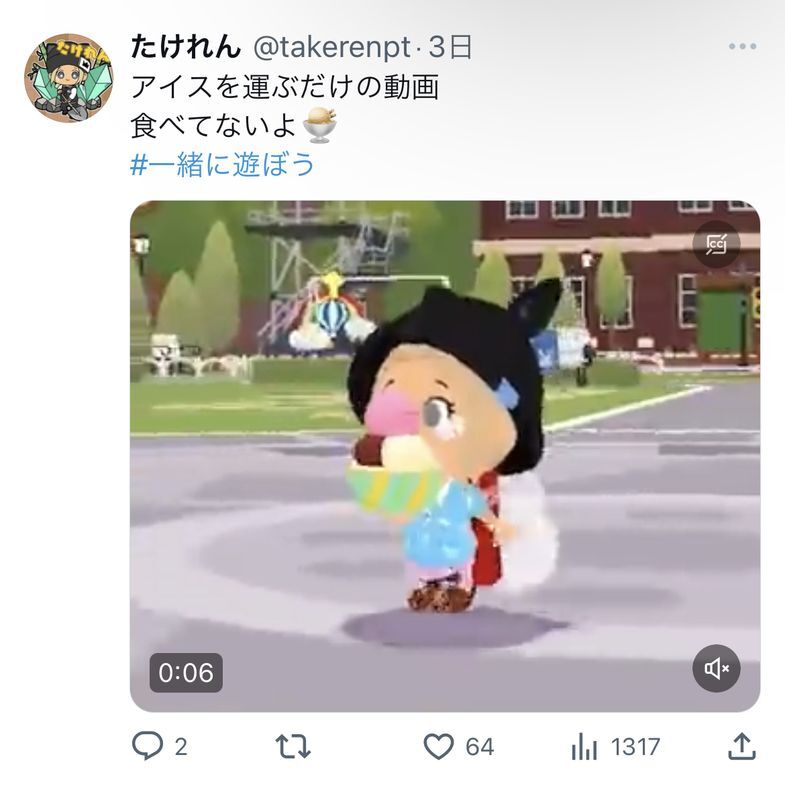Toggle the video mute speaker button

pyautogui.click(x=716, y=668)
